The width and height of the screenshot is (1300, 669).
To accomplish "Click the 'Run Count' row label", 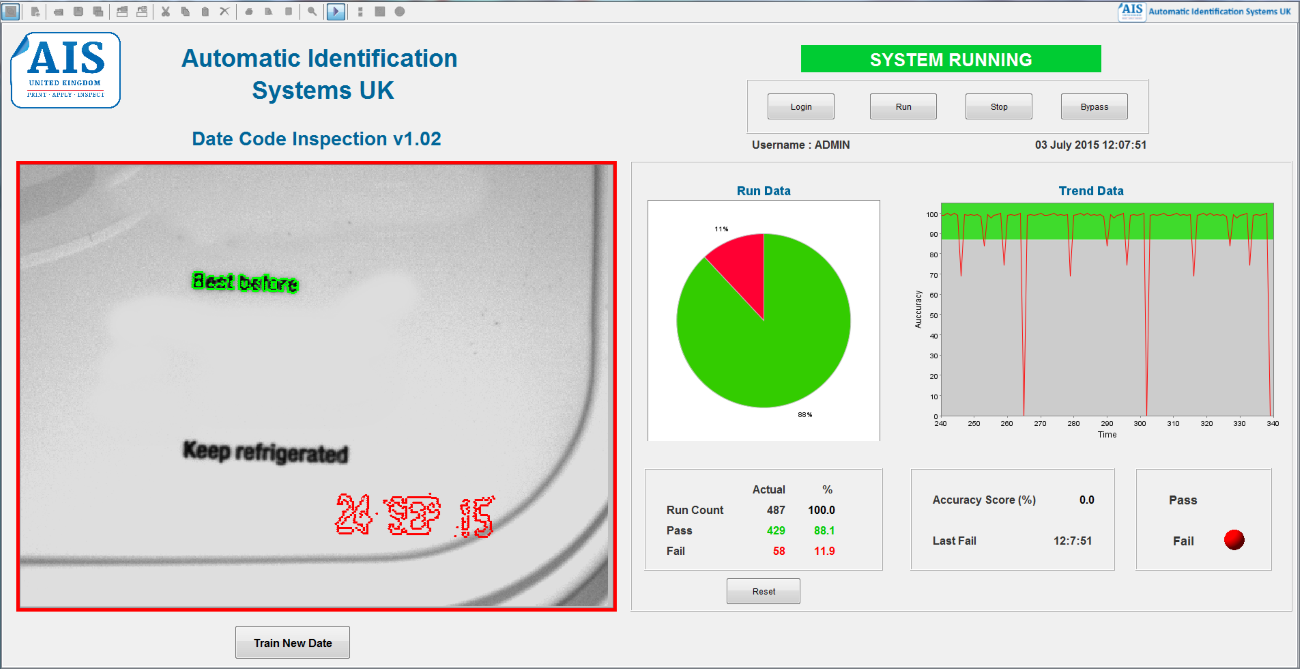I will click(x=695, y=510).
